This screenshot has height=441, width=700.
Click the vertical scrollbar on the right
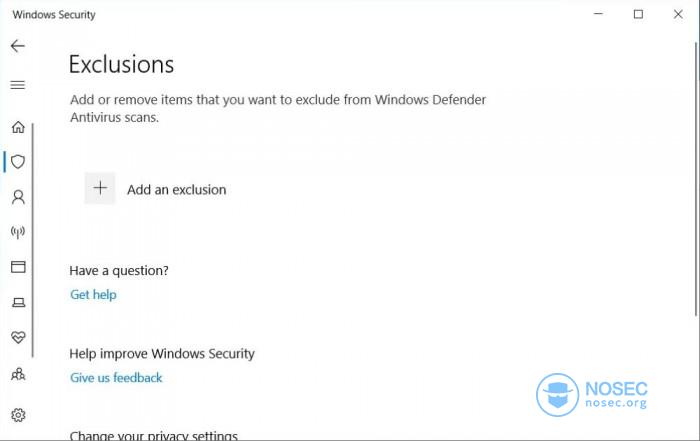[696, 179]
